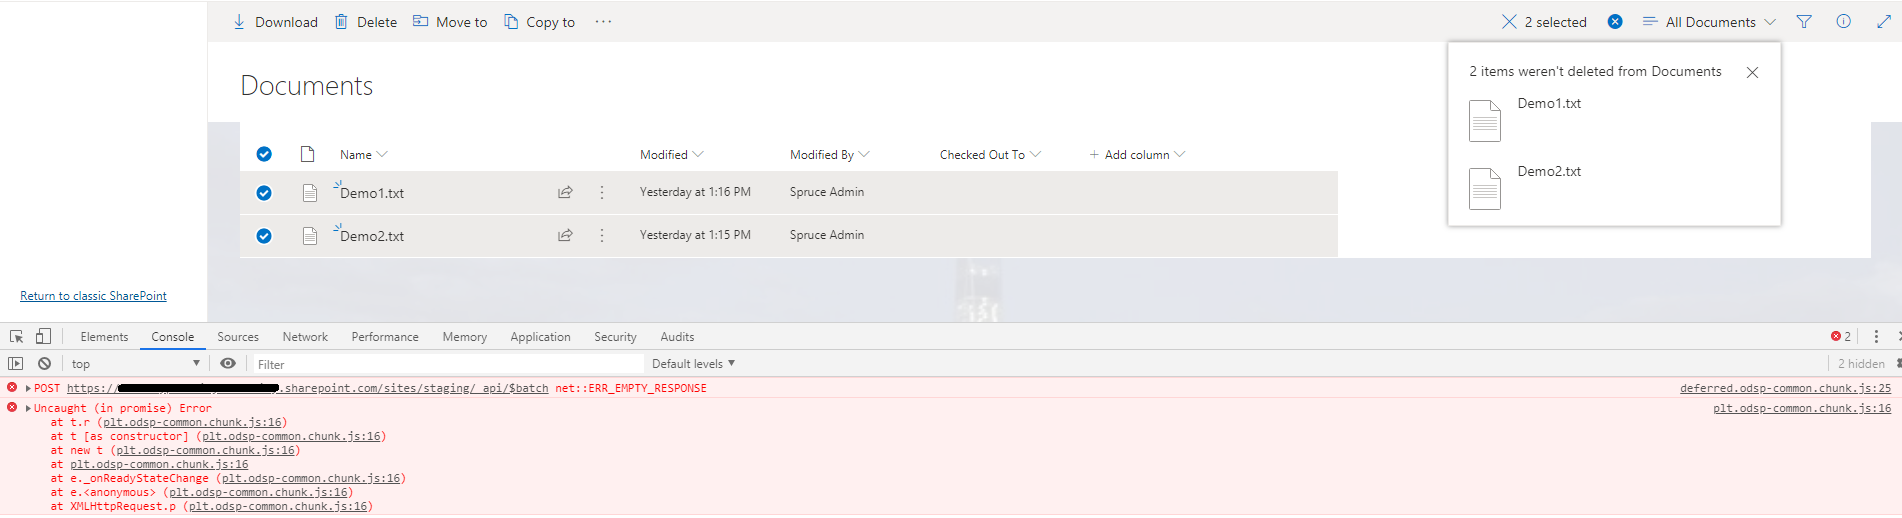The height and width of the screenshot is (518, 1902).
Task: Click the red error count badge
Action: tap(1841, 337)
